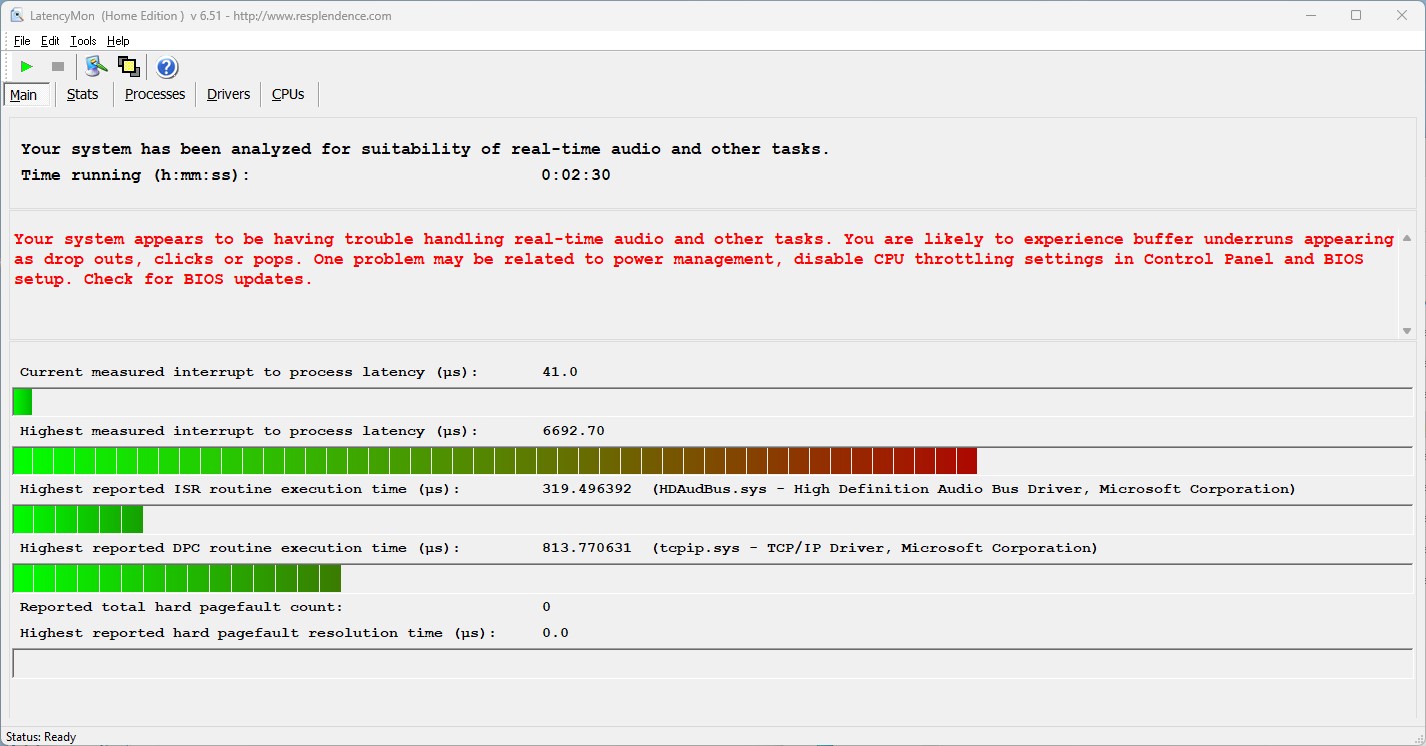Click the 'Reported total hard pagefault count' label

pos(181,607)
